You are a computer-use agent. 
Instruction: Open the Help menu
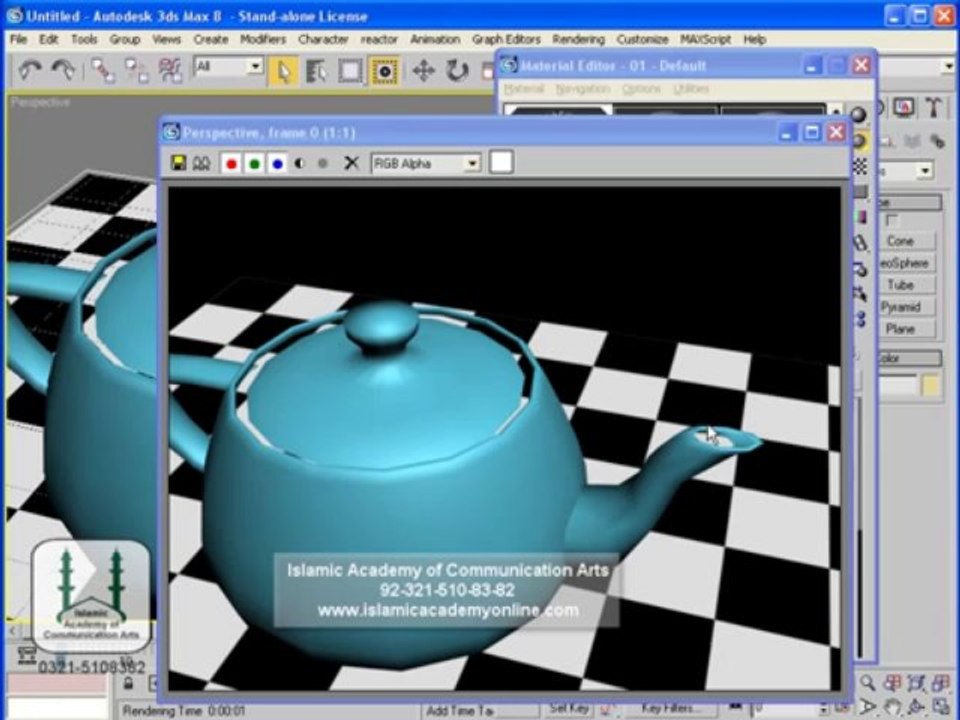pos(755,39)
